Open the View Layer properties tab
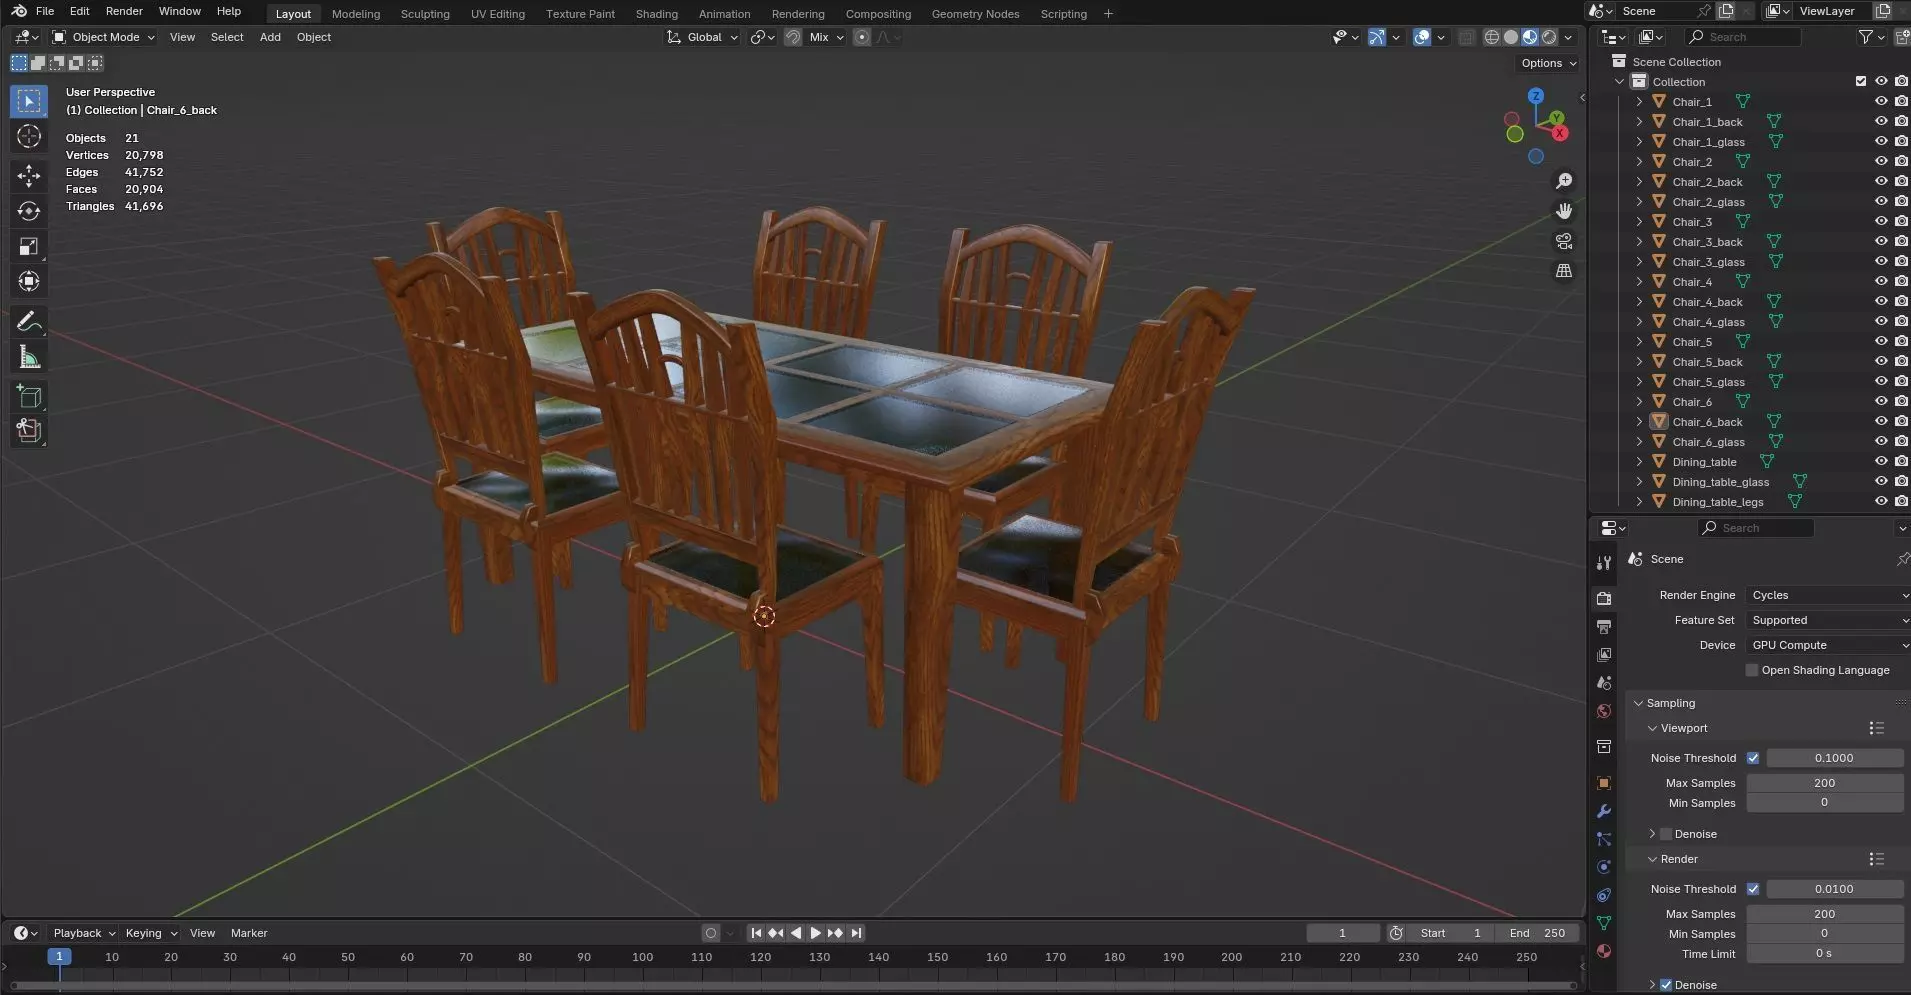Screen dimensions: 1911x995 point(1604,655)
